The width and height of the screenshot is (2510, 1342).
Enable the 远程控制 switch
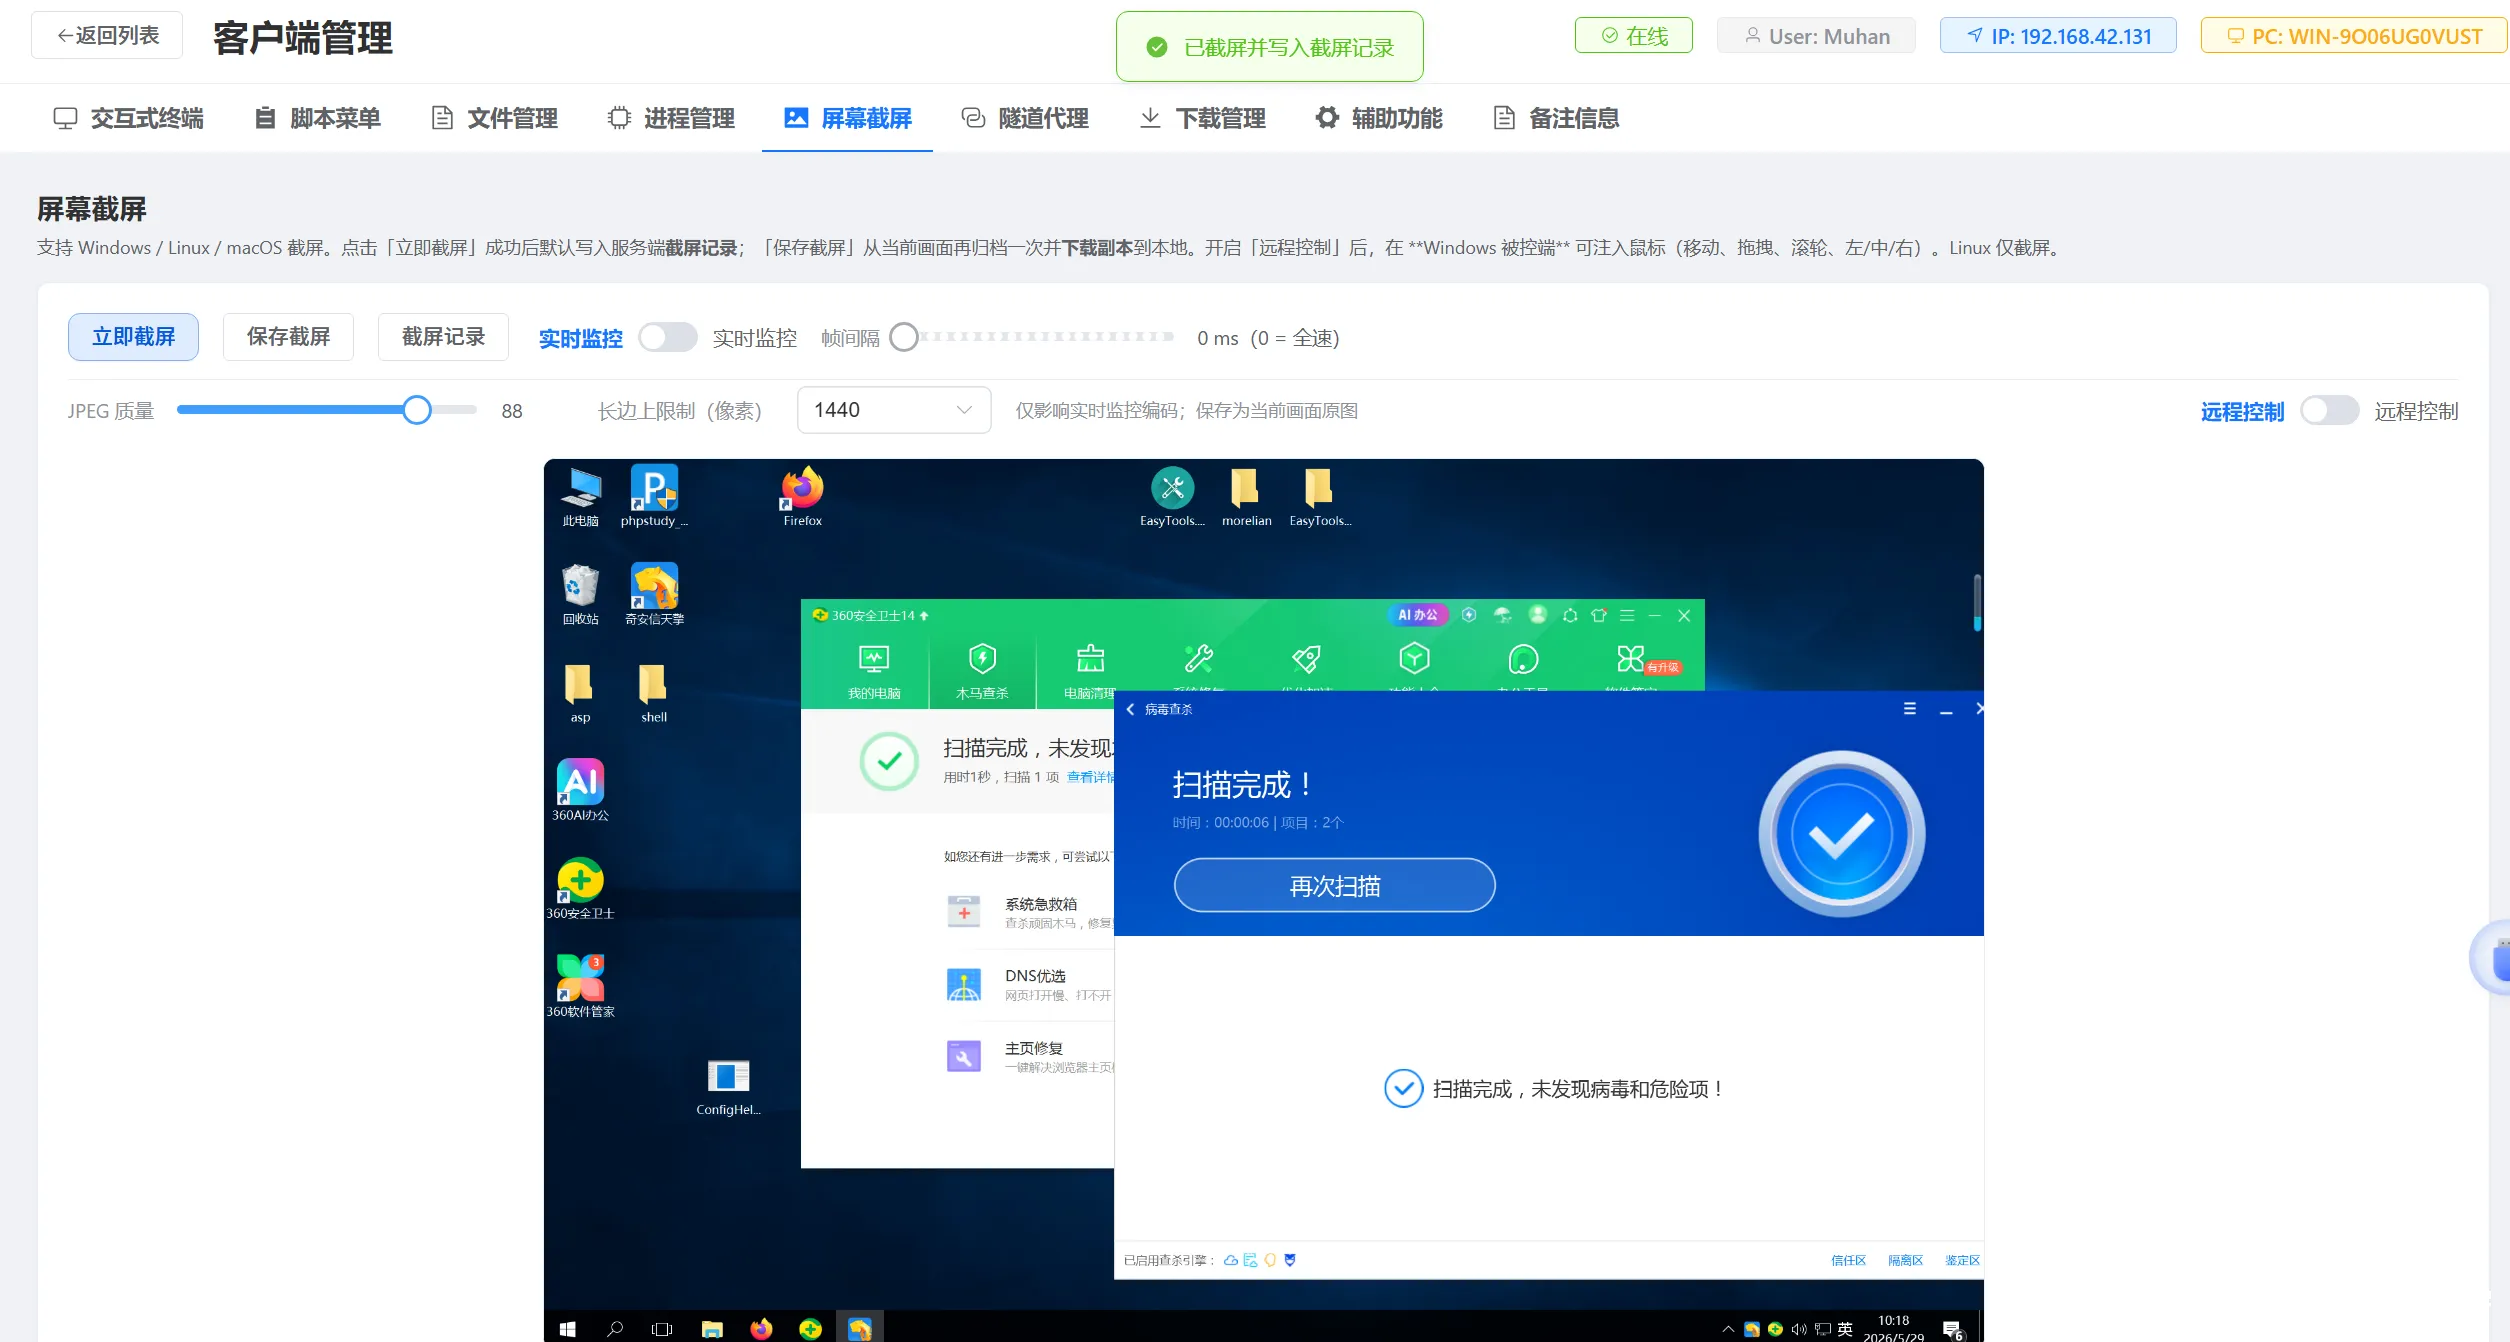[x=2329, y=411]
